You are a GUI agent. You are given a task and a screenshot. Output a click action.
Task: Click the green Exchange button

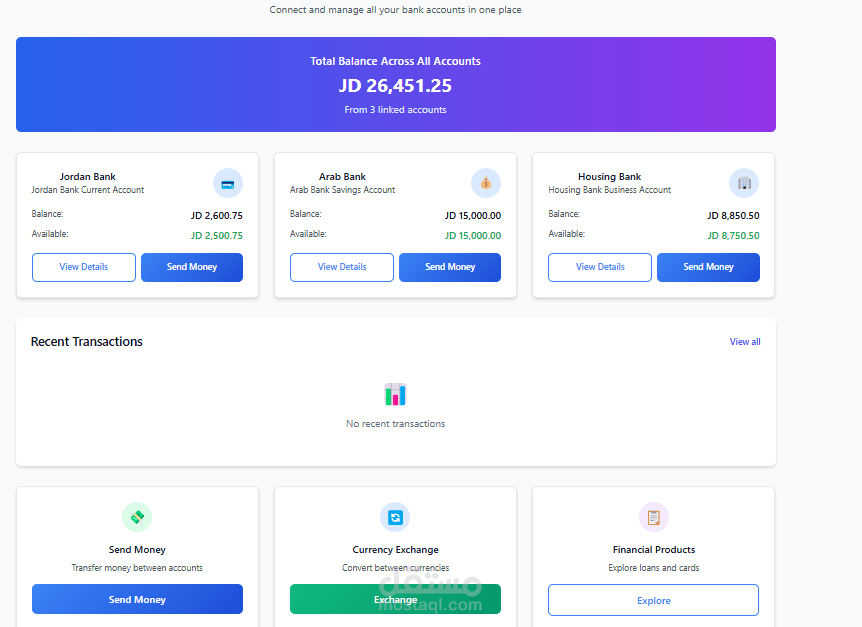click(395, 599)
